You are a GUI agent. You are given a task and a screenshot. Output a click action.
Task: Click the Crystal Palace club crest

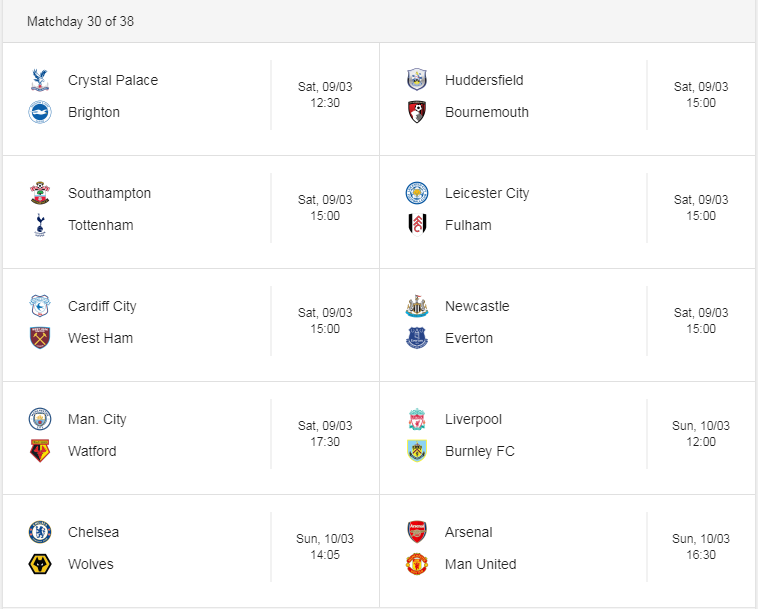[x=40, y=80]
